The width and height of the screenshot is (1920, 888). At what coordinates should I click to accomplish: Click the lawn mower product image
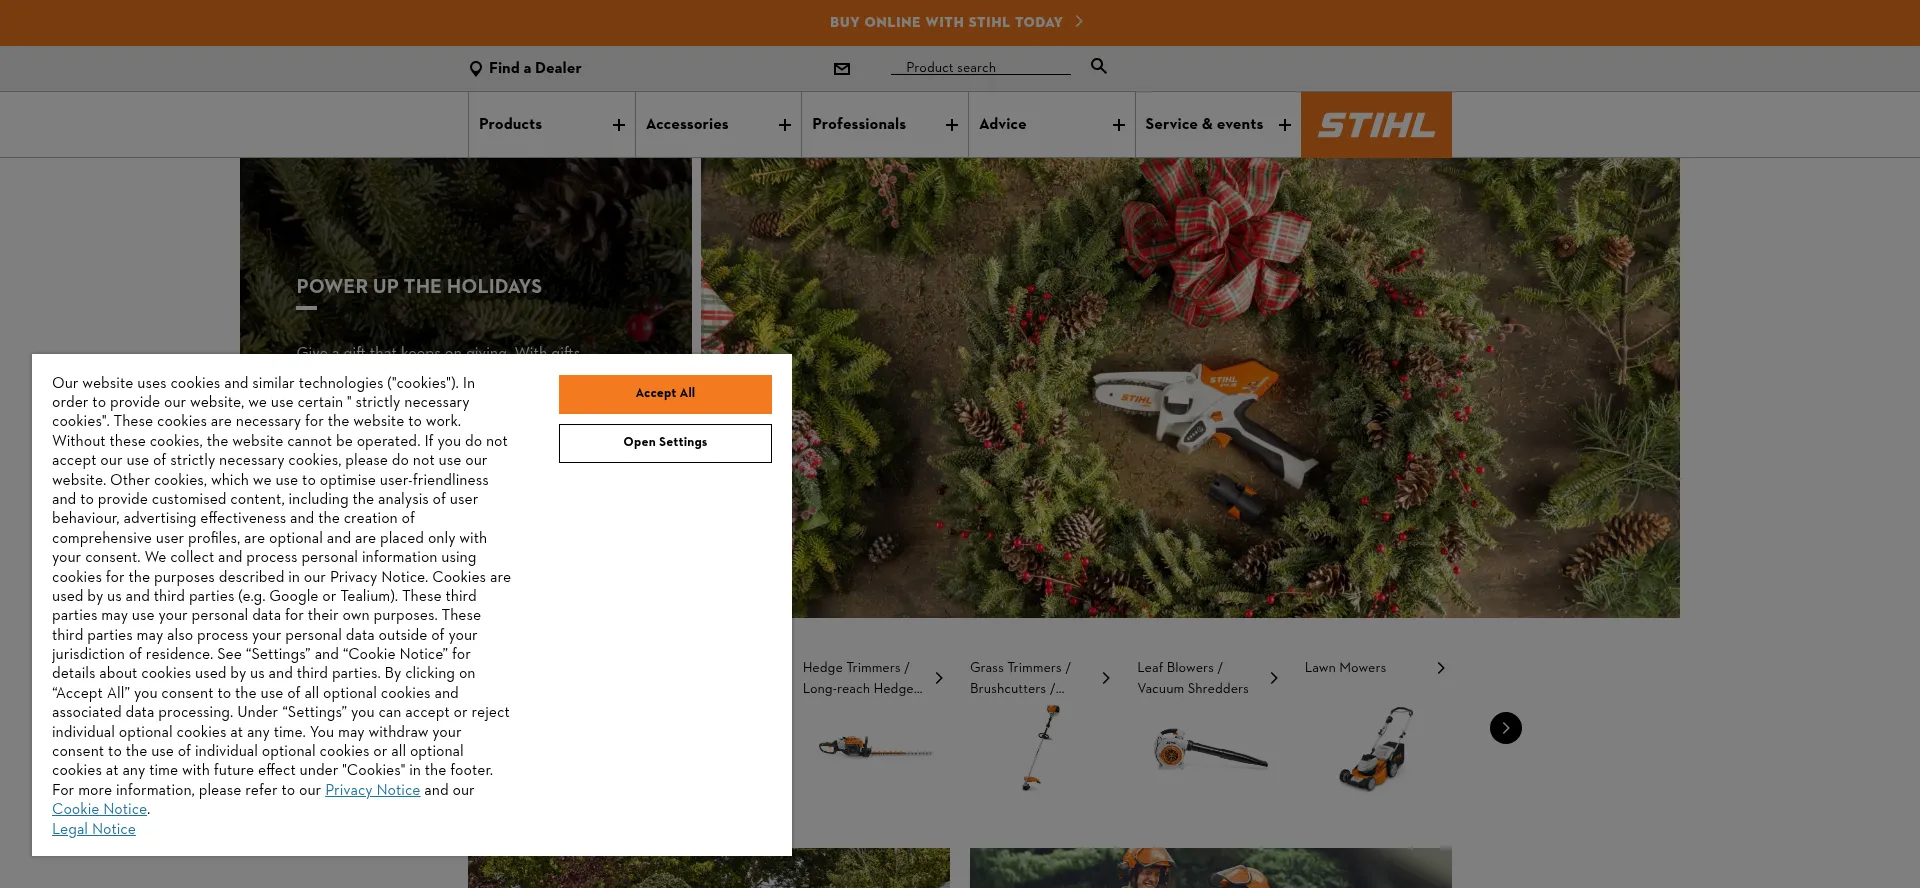coord(1377,748)
